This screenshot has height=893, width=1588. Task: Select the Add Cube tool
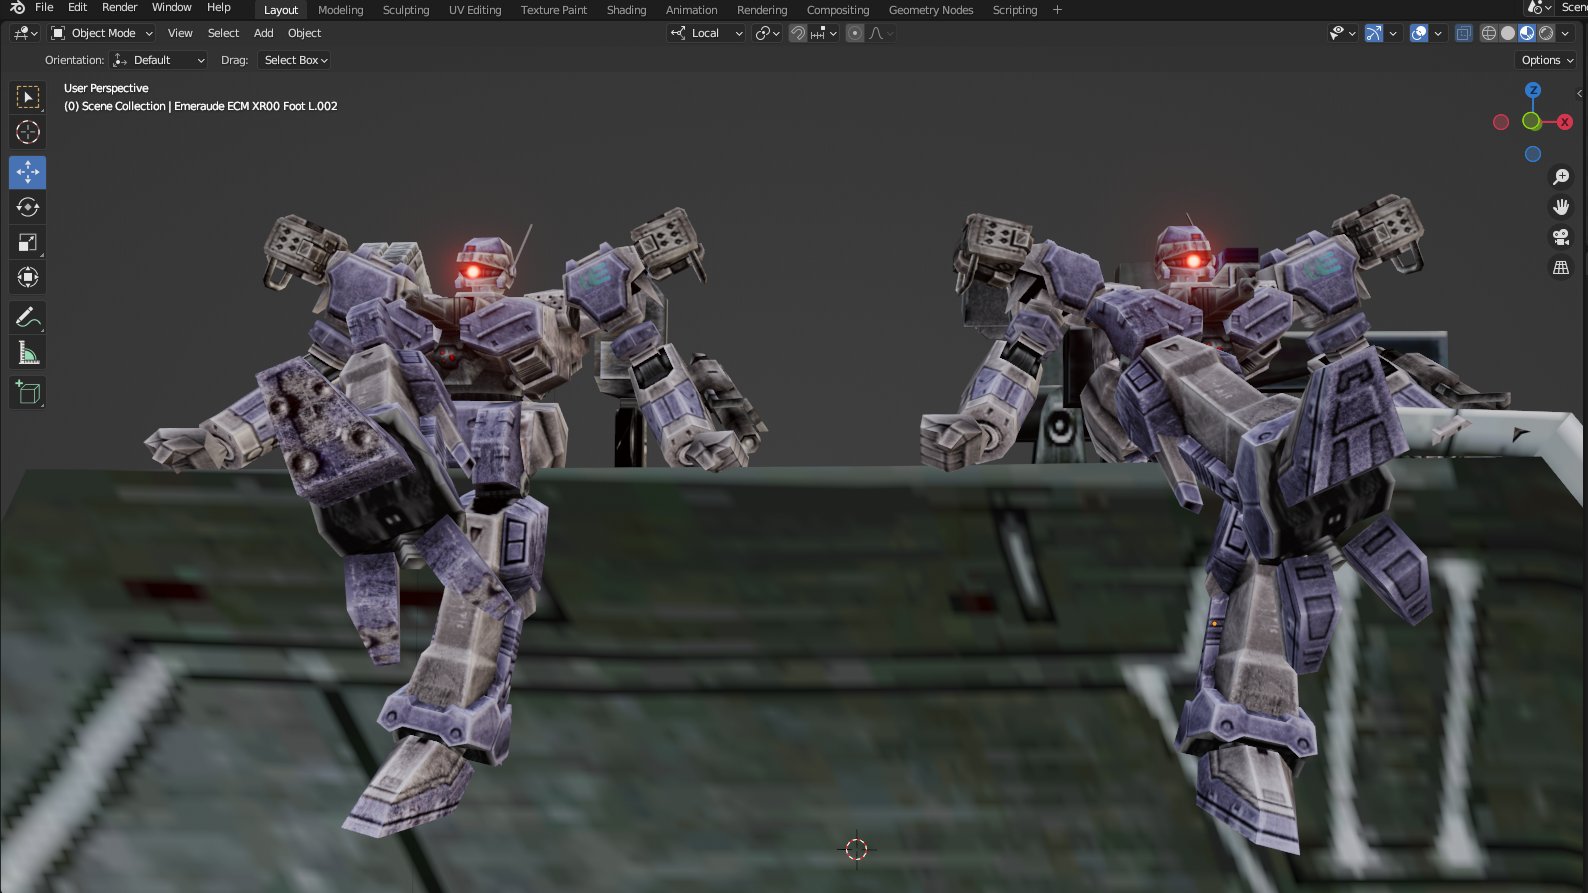point(28,393)
